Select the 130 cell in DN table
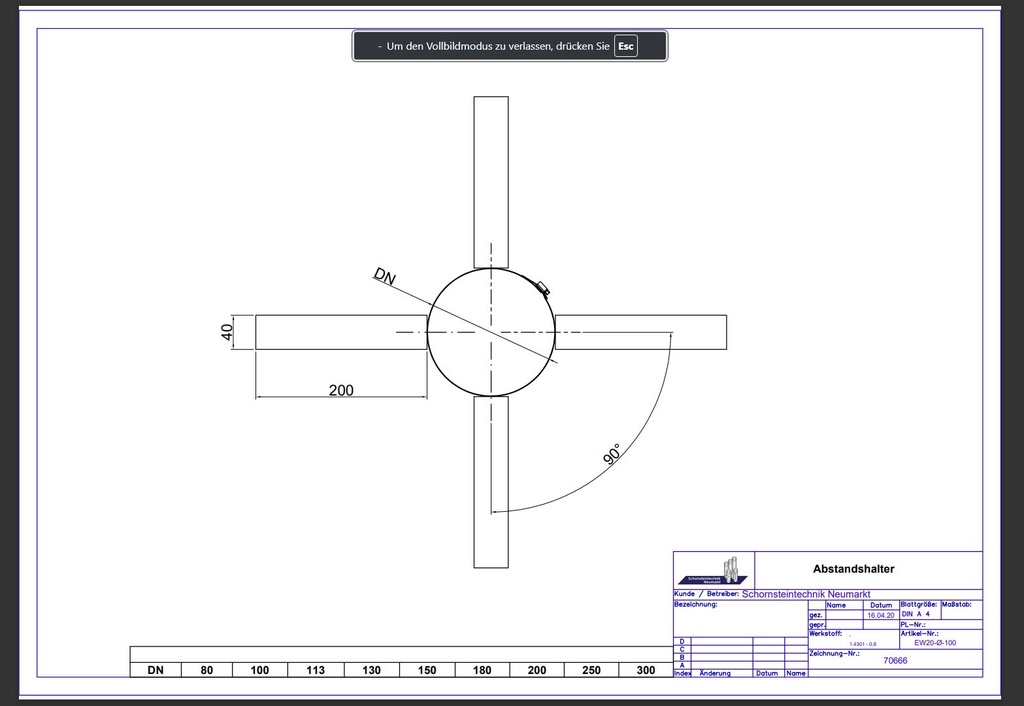 coord(372,670)
